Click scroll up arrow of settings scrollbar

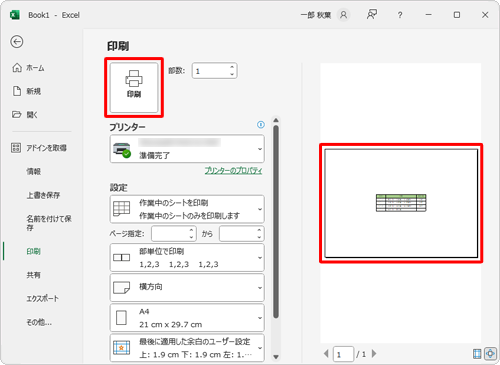click(x=276, y=120)
